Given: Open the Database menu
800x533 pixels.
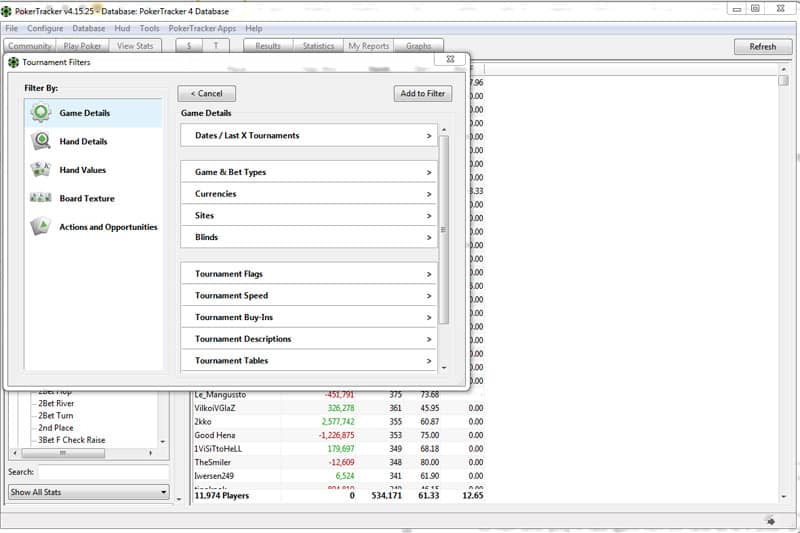Looking at the screenshot, I should pyautogui.click(x=88, y=29).
